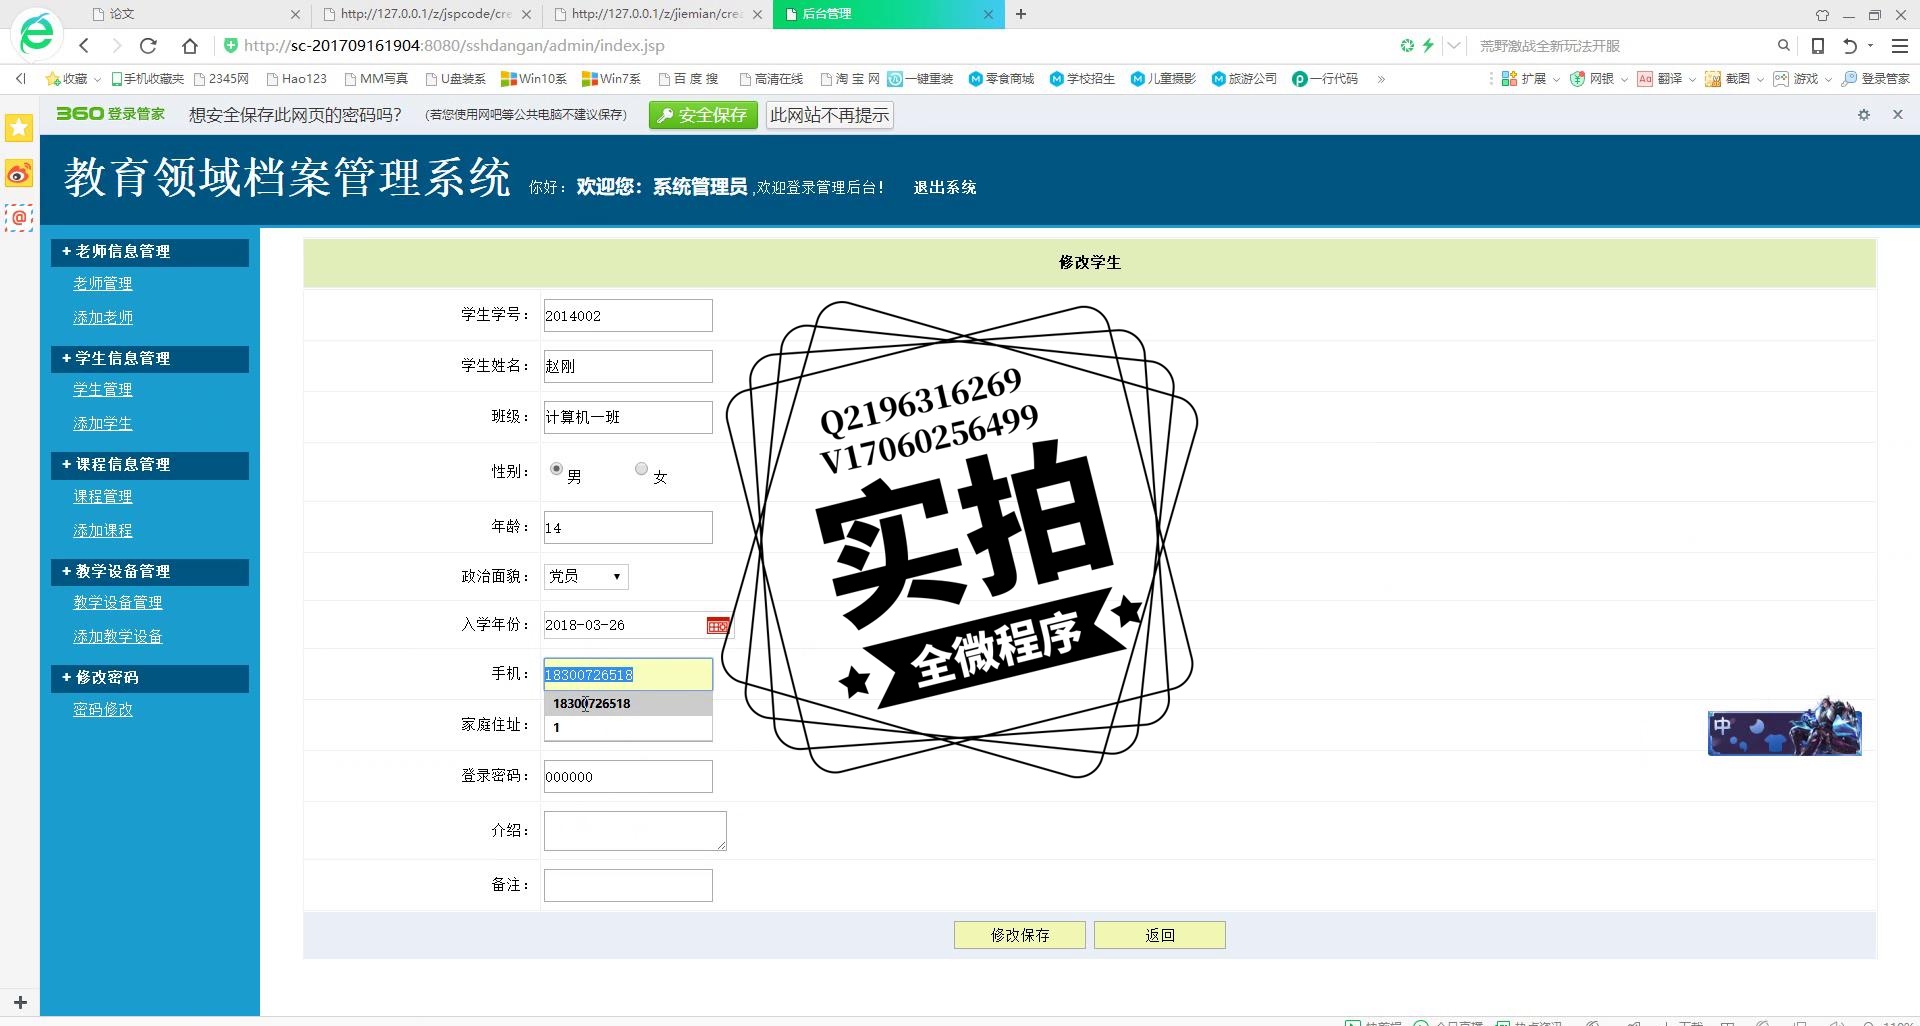Image resolution: width=1920 pixels, height=1026 pixels.
Task: Dismiss the 360 password save bar
Action: 1897,115
